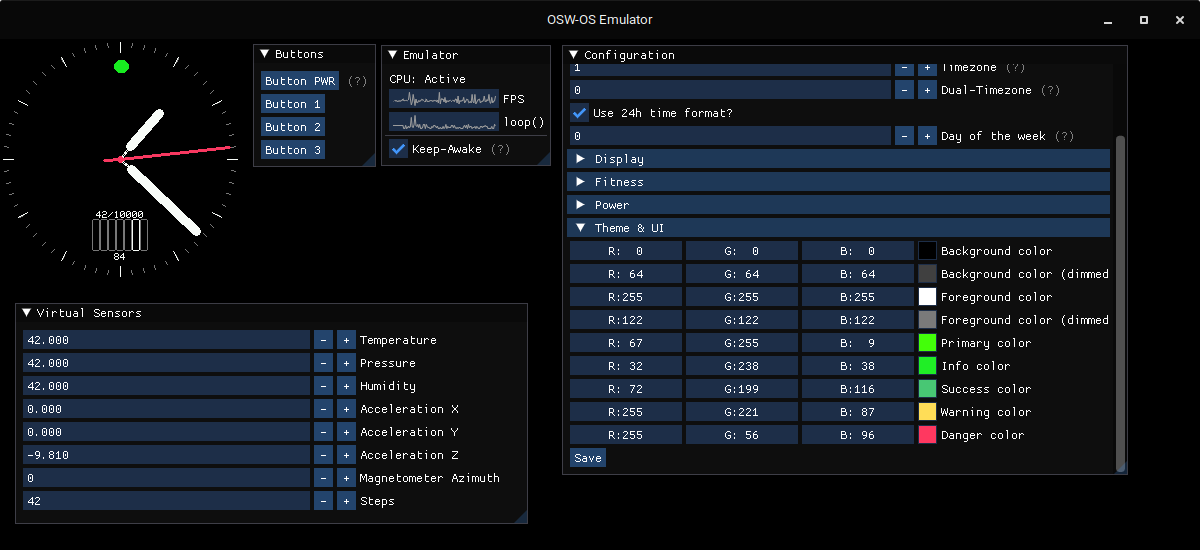Open the Info color swatch

927,366
